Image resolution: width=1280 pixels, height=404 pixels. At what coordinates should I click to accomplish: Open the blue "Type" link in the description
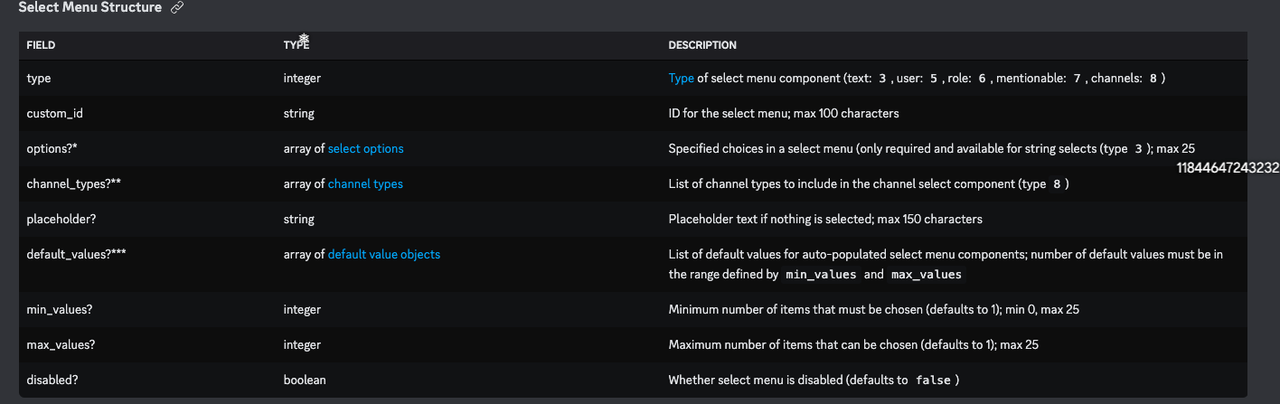pyautogui.click(x=681, y=78)
